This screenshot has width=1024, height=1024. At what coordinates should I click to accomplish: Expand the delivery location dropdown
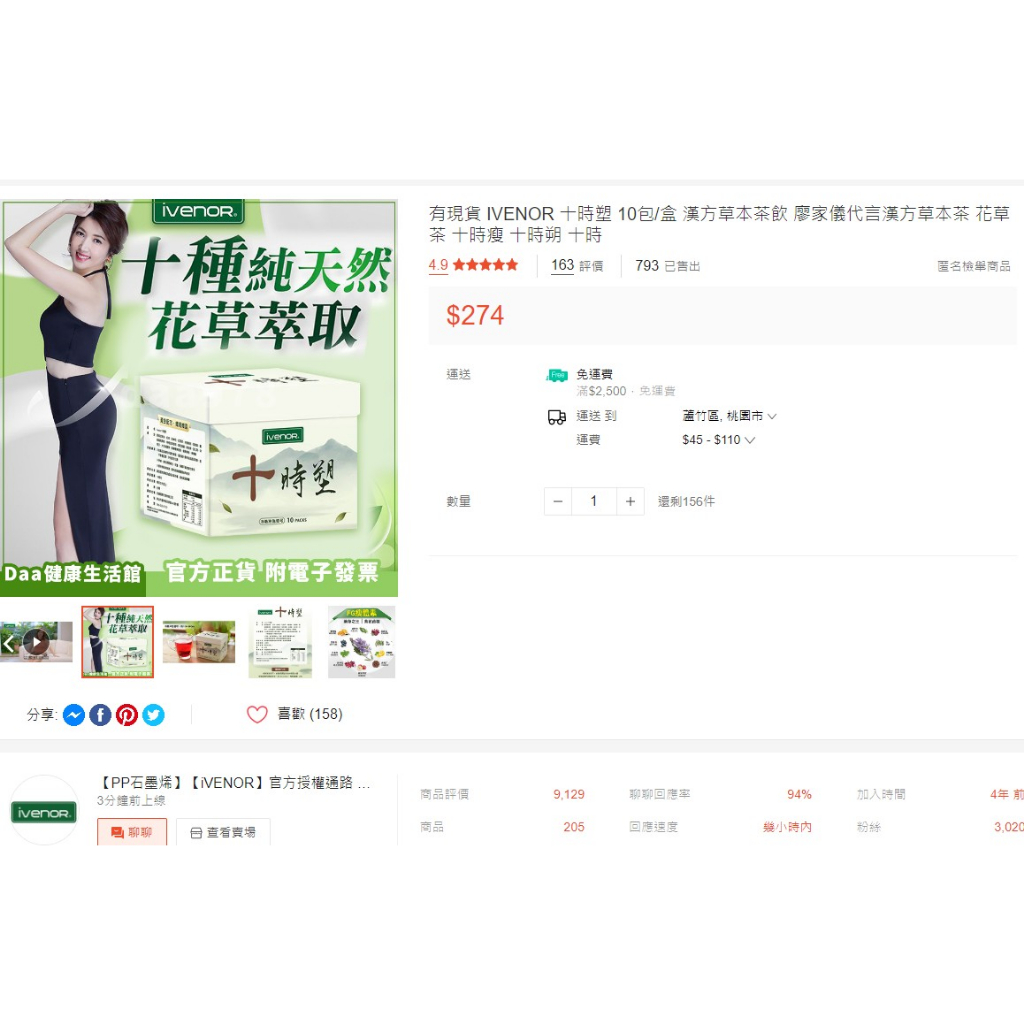click(x=729, y=416)
